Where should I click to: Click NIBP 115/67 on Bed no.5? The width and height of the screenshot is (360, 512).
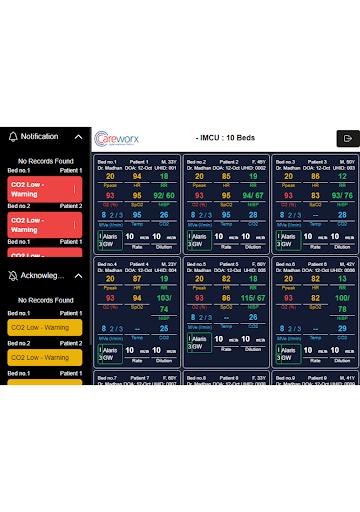click(x=253, y=298)
